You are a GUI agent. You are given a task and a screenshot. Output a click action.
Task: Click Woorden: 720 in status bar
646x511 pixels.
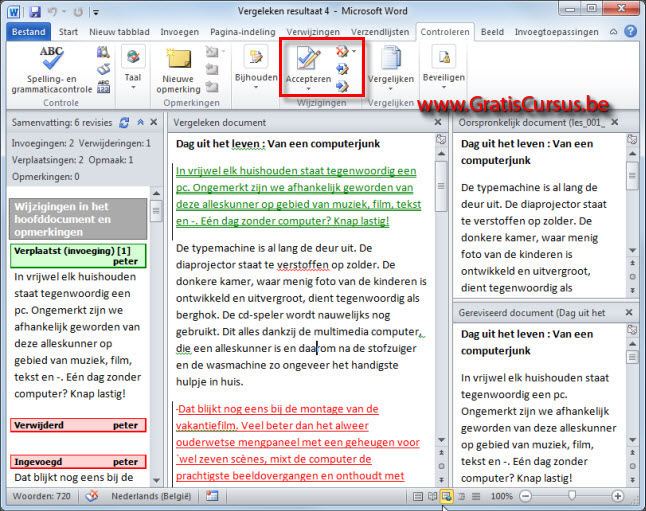[x=42, y=496]
